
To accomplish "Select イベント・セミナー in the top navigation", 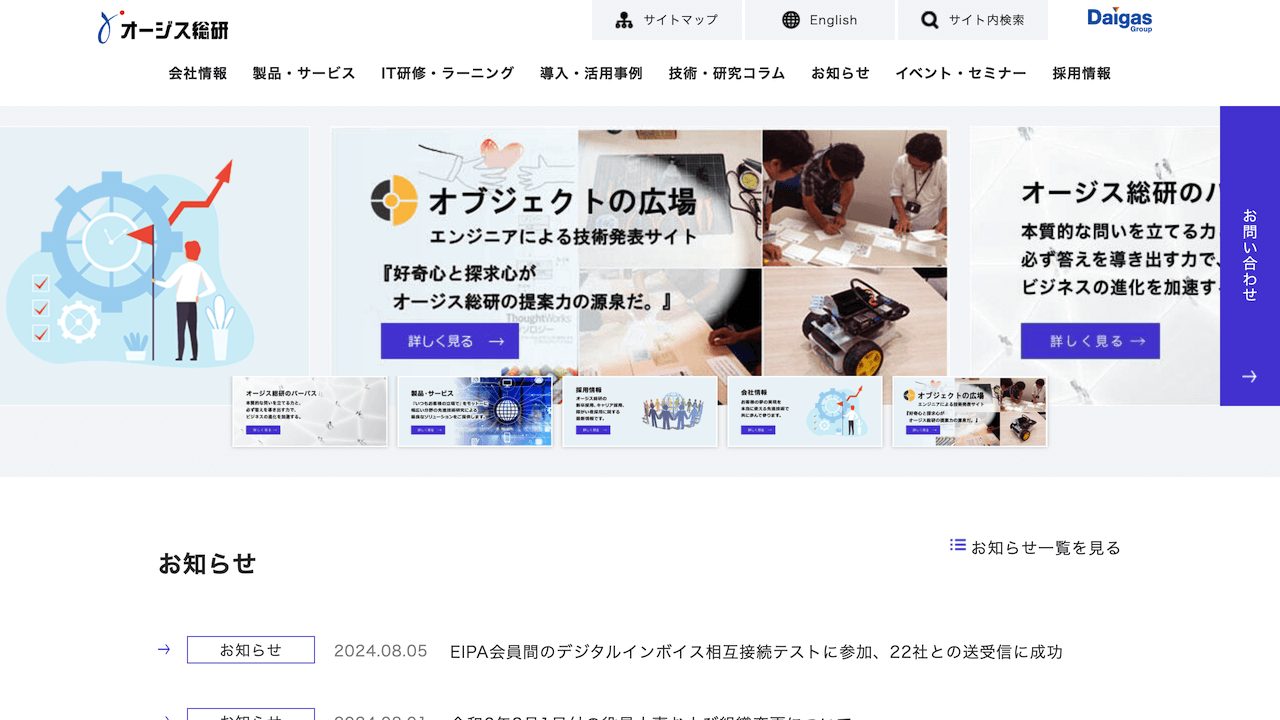I will coord(962,72).
